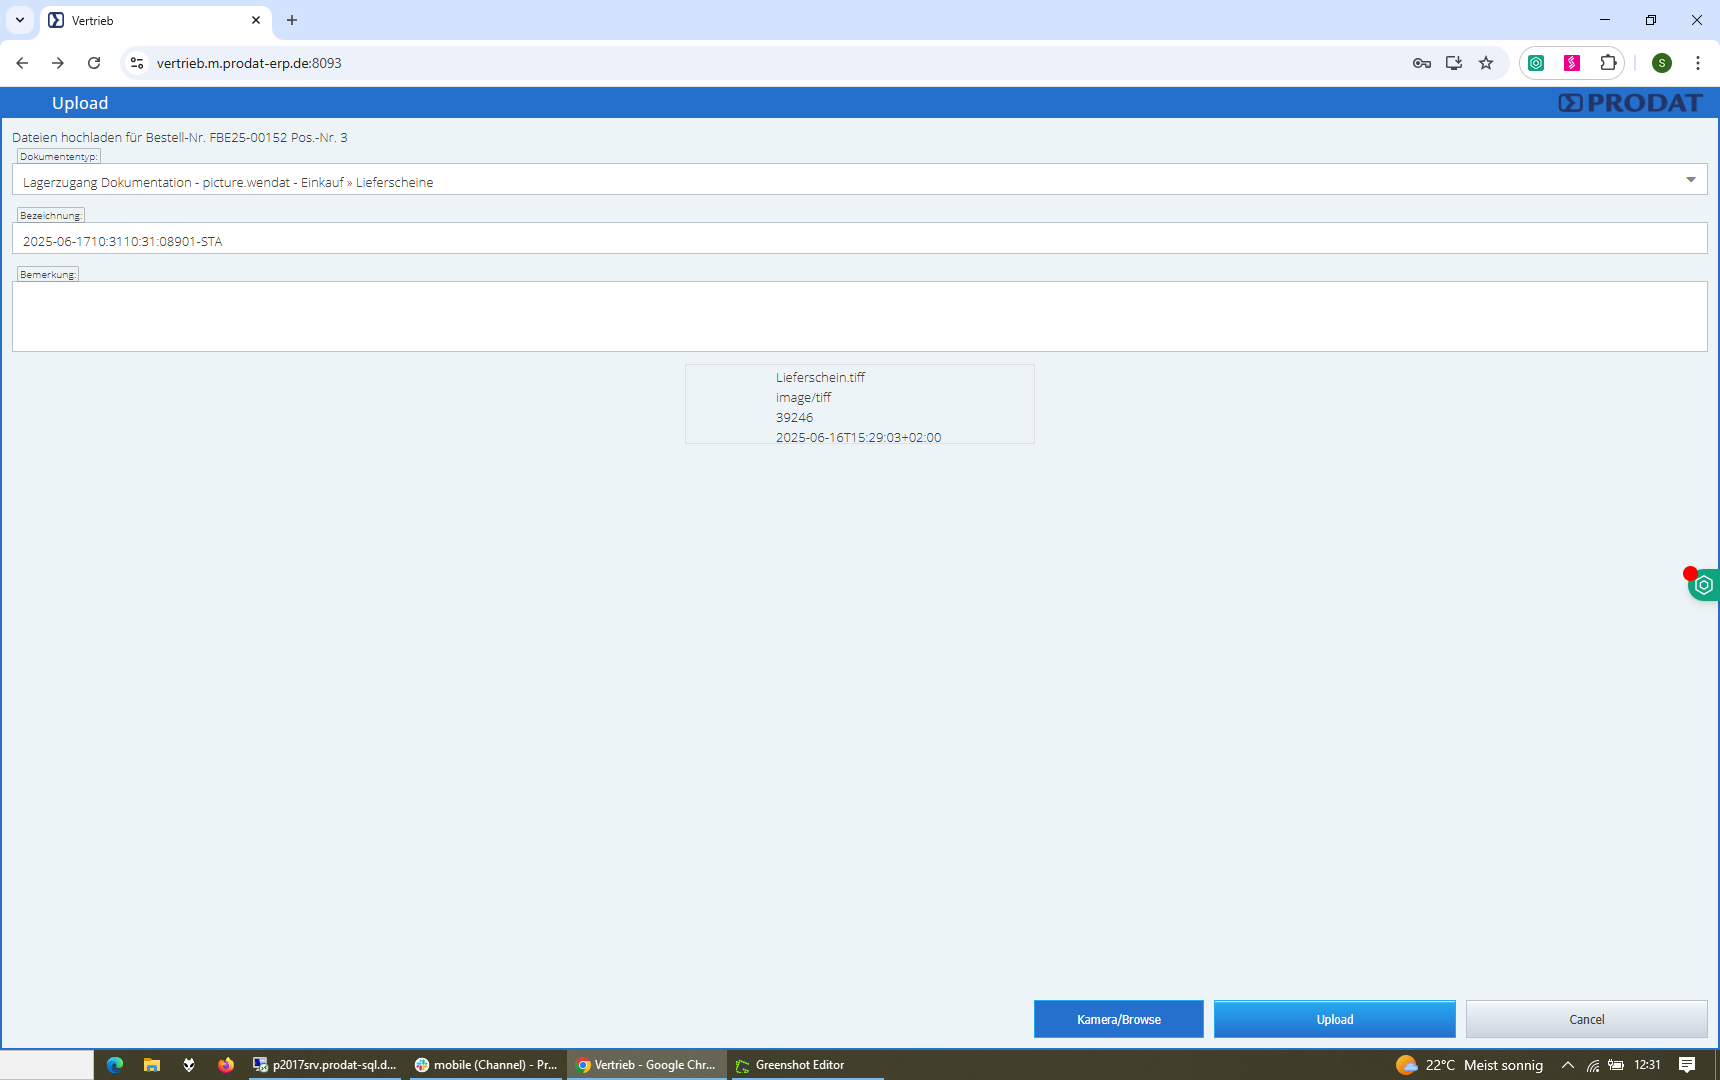The height and width of the screenshot is (1080, 1720).
Task: Expand the Dokumententyp dropdown arrow
Action: pos(1691,180)
